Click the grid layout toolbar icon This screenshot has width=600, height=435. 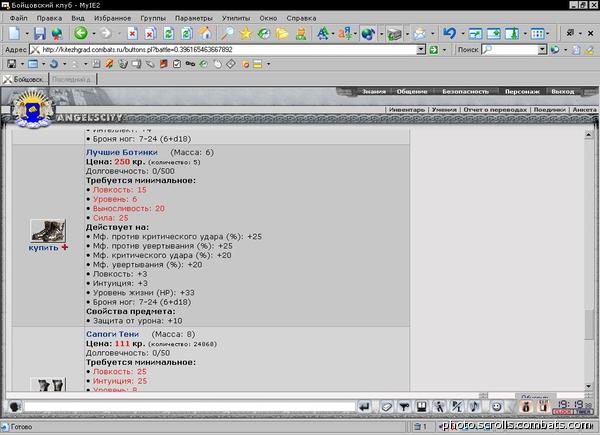pos(537,34)
